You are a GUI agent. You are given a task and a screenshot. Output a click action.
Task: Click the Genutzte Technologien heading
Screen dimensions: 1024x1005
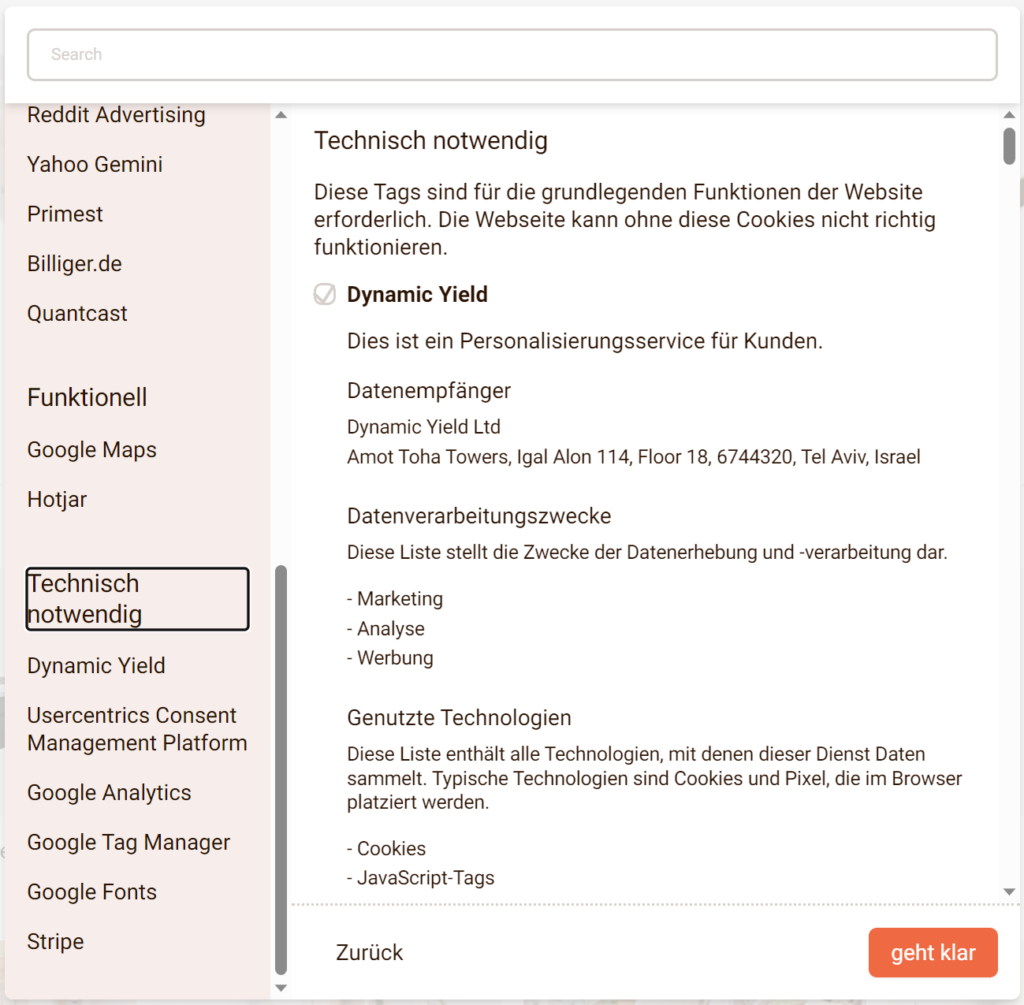point(458,718)
